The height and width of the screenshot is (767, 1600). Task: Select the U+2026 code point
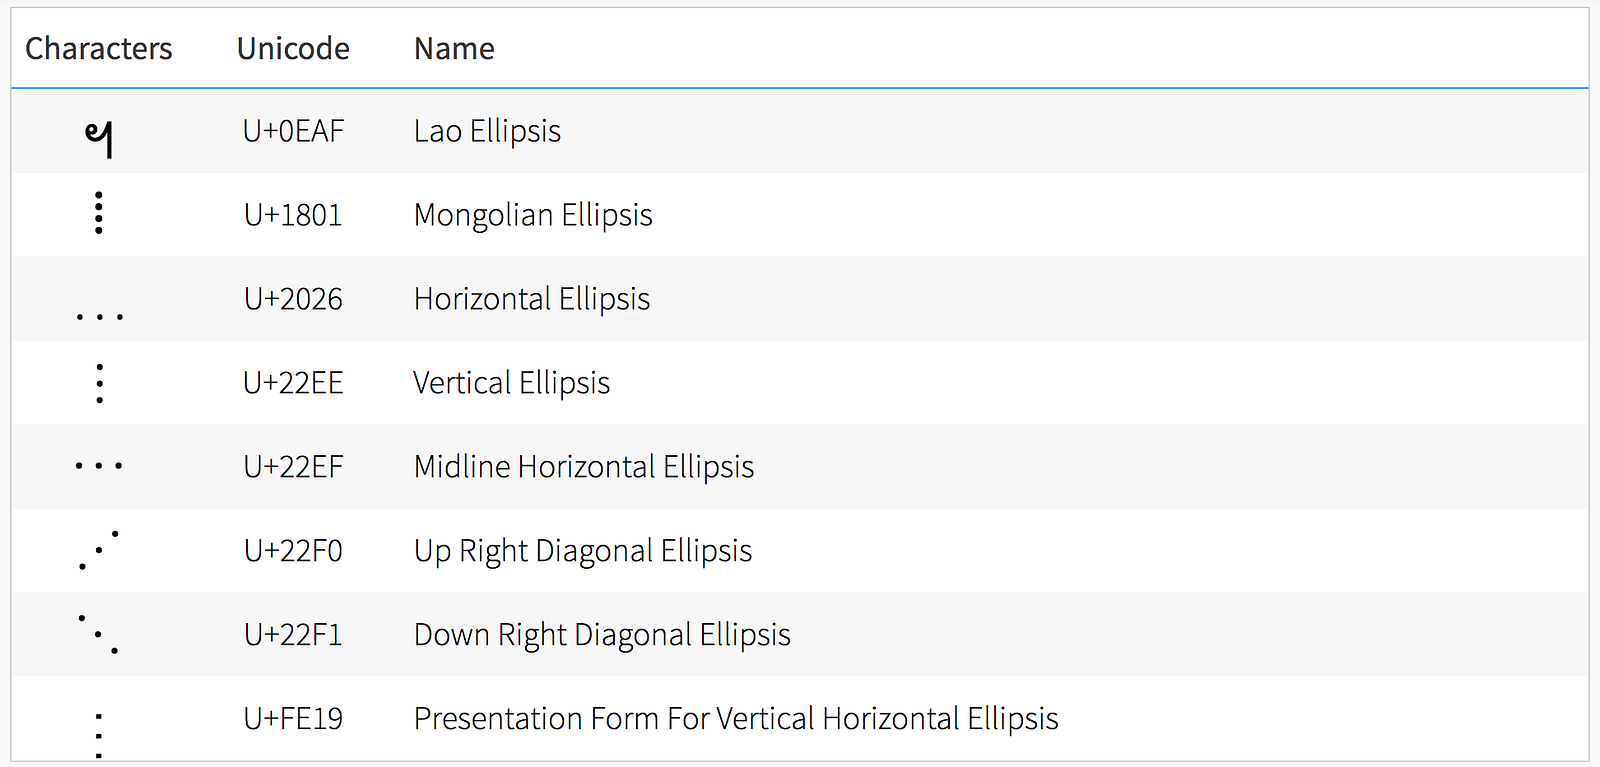click(x=293, y=299)
